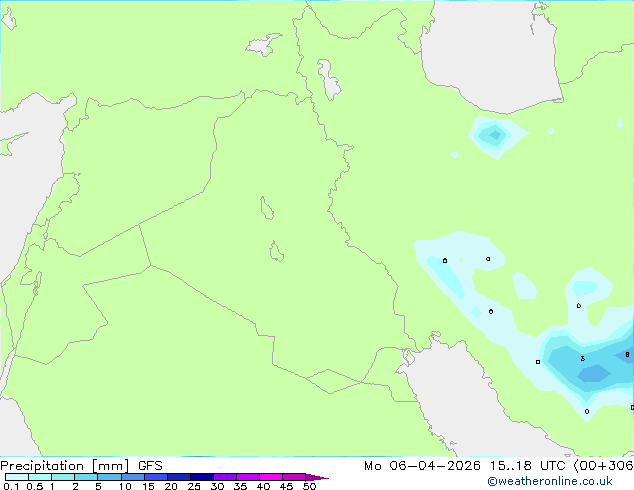
Task: Click the 'Mo' weekday label
Action: pyautogui.click(x=372, y=466)
